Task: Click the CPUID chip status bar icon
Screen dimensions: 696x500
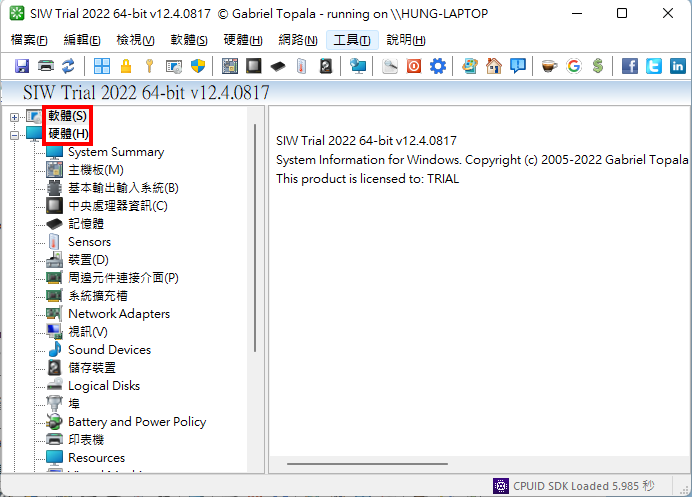Action: (501, 486)
